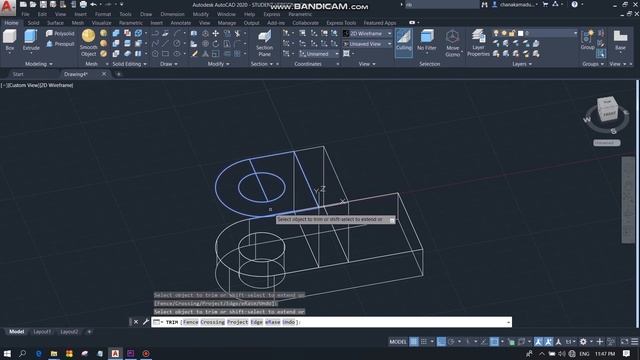Screen dimensions: 640x360
Task: Click the Fence option in TRIM command
Action: 191,322
